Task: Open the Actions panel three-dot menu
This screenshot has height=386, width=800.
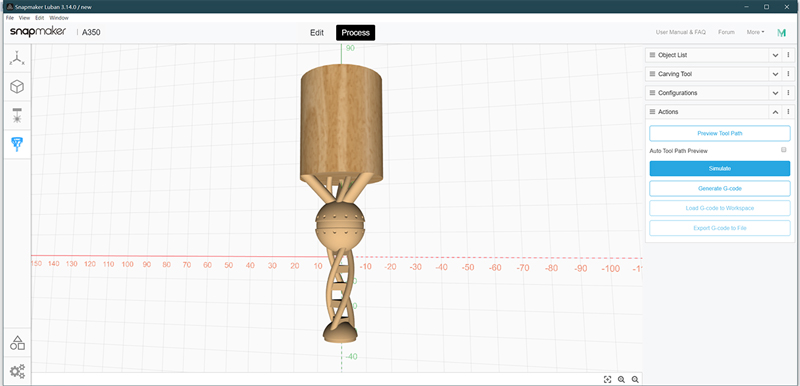Action: [x=788, y=112]
